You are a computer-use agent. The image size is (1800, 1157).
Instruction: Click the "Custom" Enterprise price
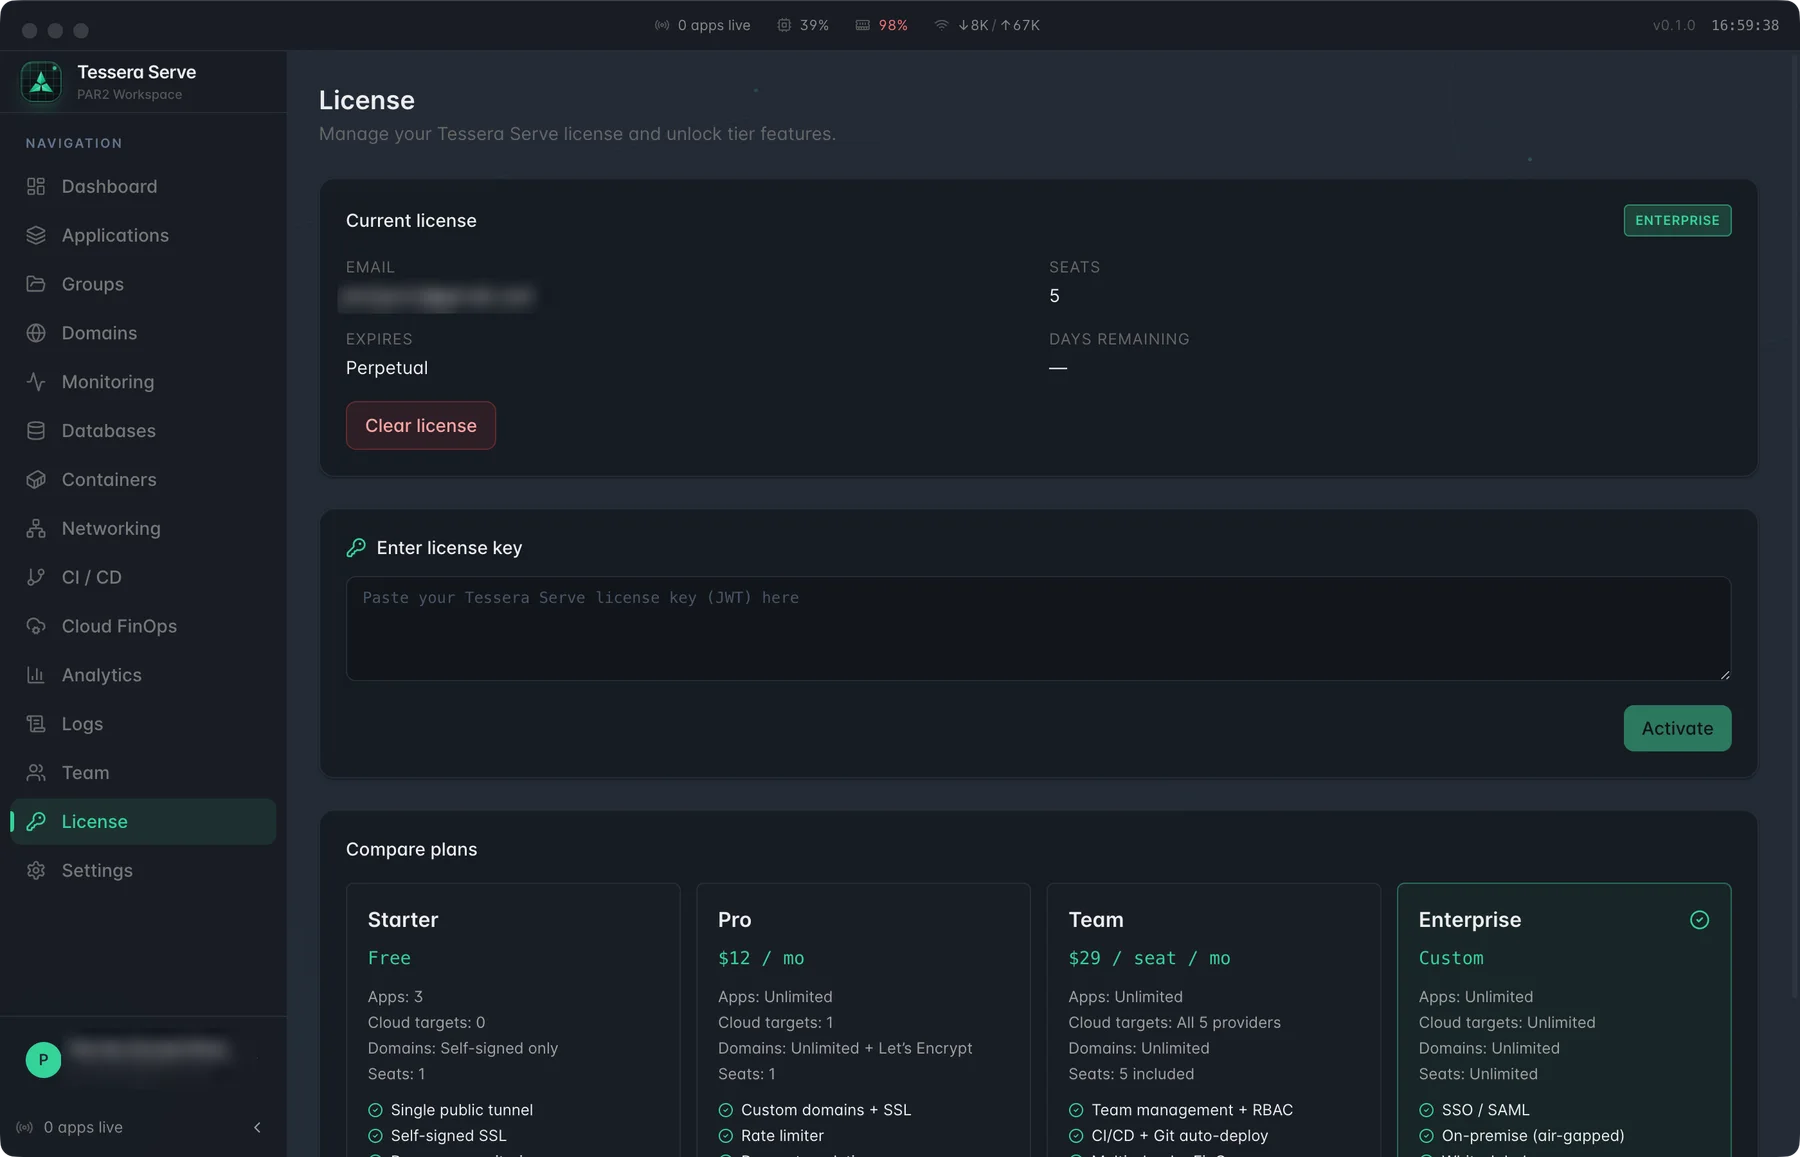[x=1451, y=958]
